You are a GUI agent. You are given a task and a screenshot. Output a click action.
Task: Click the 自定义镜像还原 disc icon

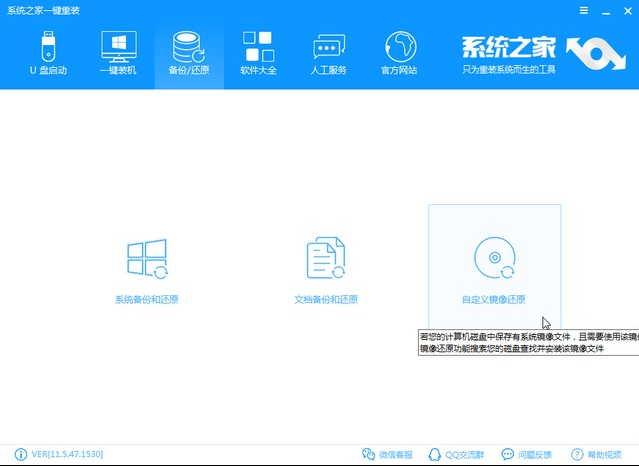tap(495, 258)
